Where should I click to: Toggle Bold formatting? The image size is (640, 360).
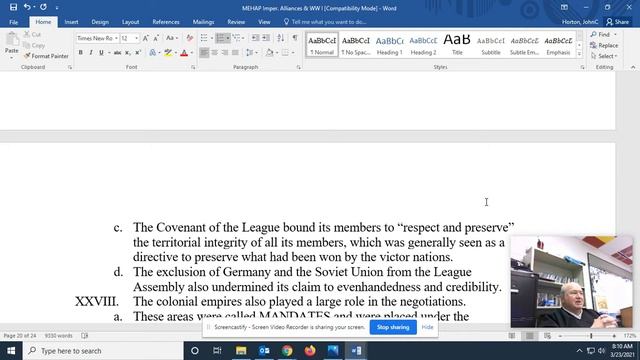coord(80,53)
